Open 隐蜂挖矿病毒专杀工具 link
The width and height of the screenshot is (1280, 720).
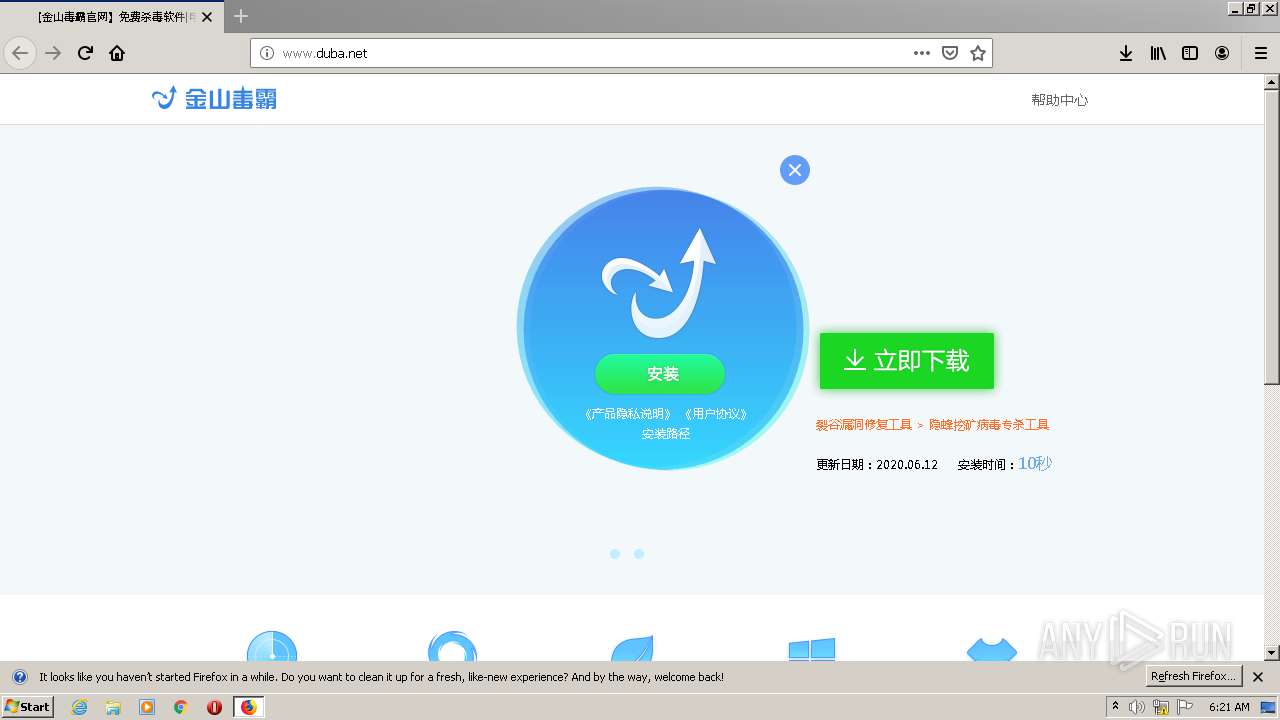coord(989,425)
